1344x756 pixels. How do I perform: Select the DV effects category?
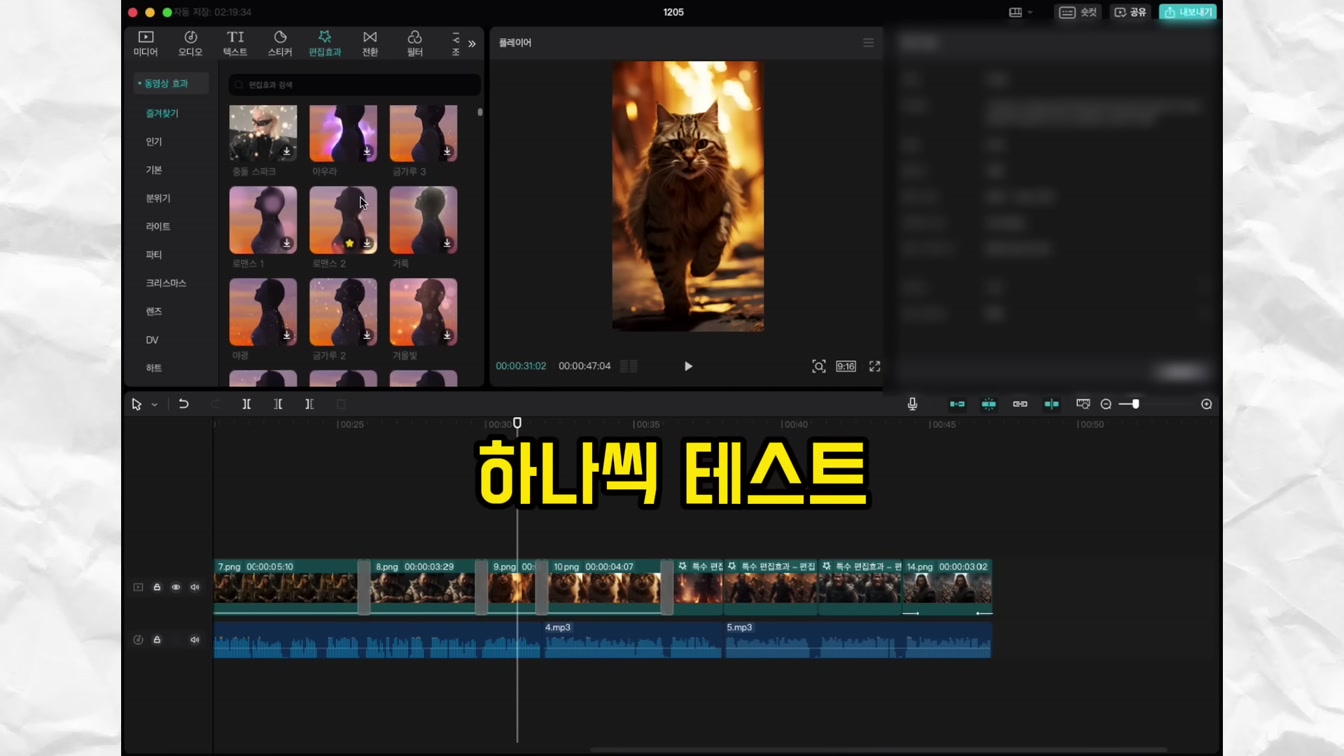152,340
